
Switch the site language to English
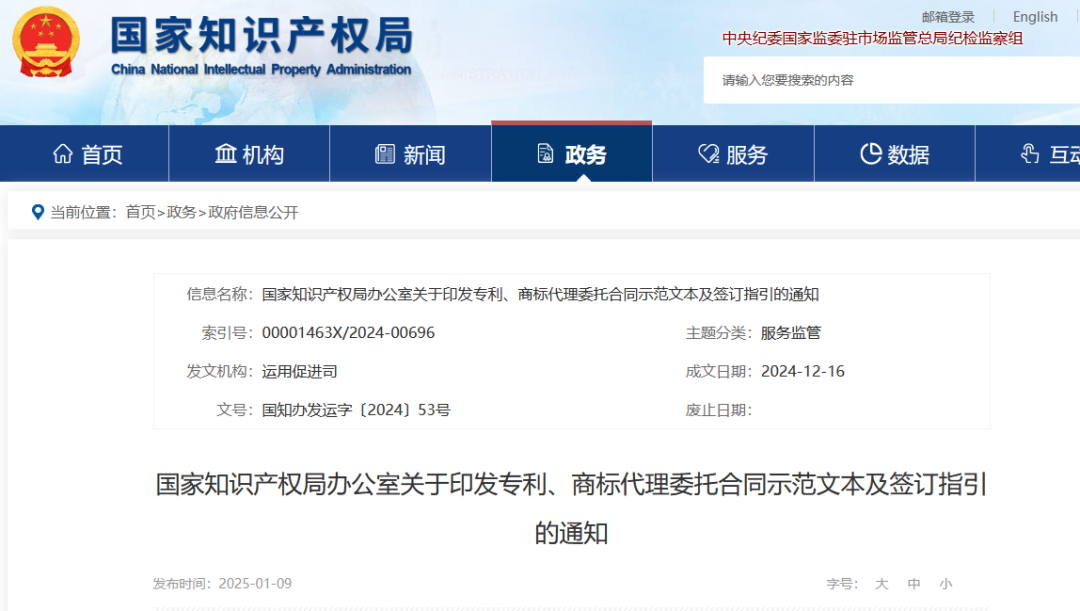(1035, 16)
